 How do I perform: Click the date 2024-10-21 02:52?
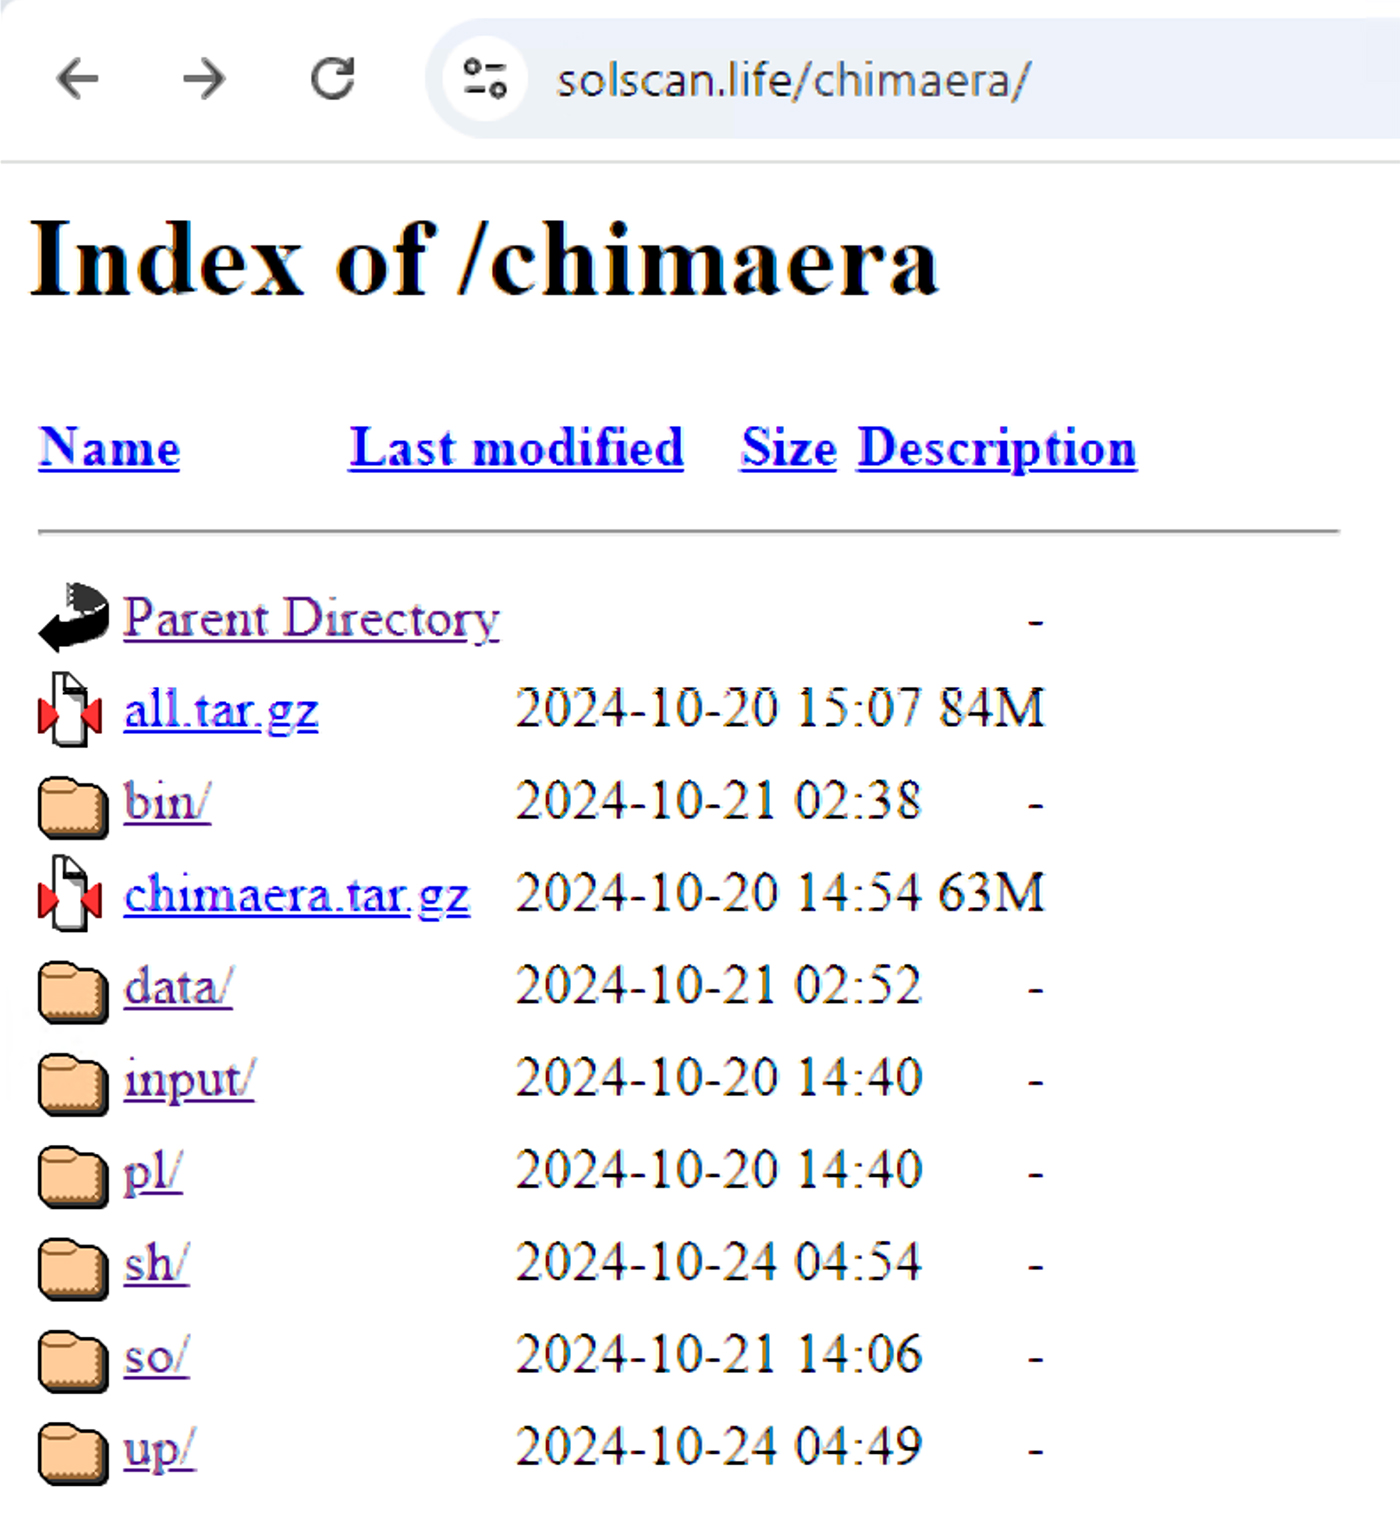pos(718,986)
